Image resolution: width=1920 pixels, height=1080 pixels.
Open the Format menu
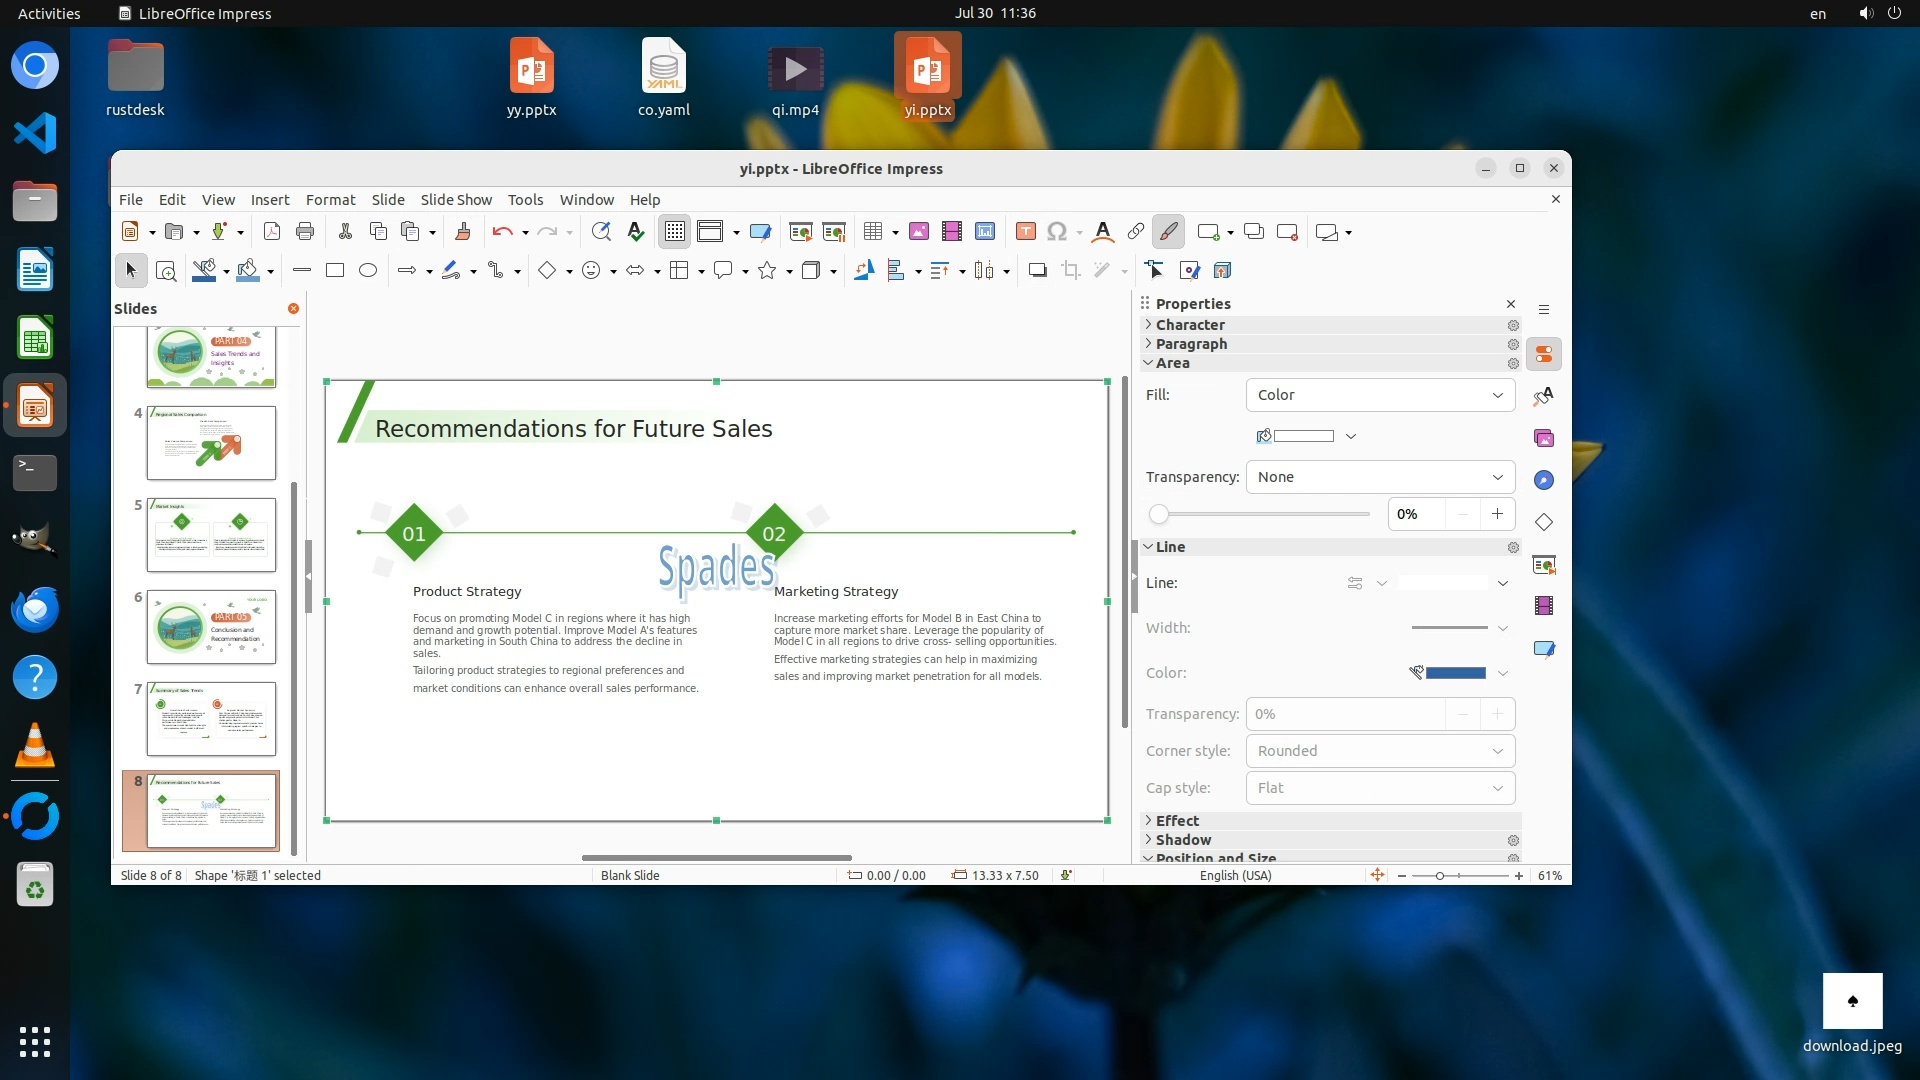[x=330, y=200]
